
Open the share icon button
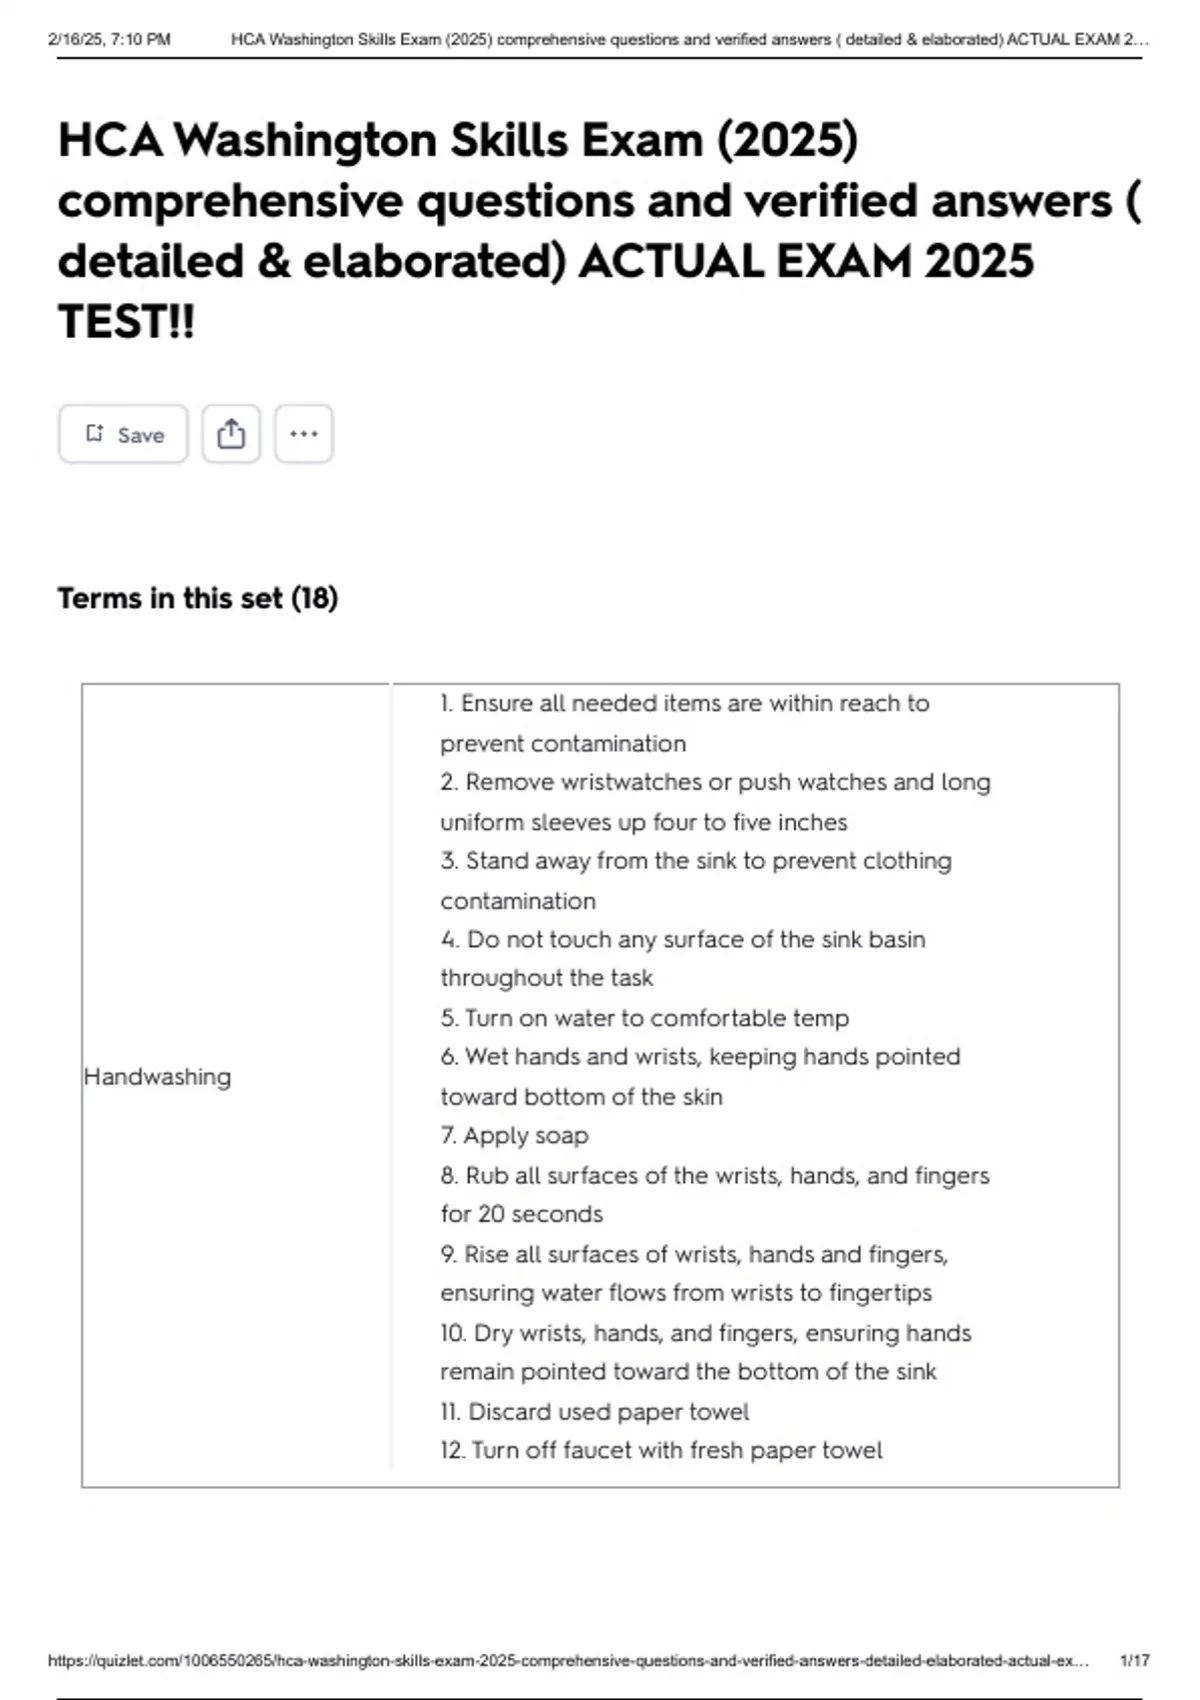(231, 434)
